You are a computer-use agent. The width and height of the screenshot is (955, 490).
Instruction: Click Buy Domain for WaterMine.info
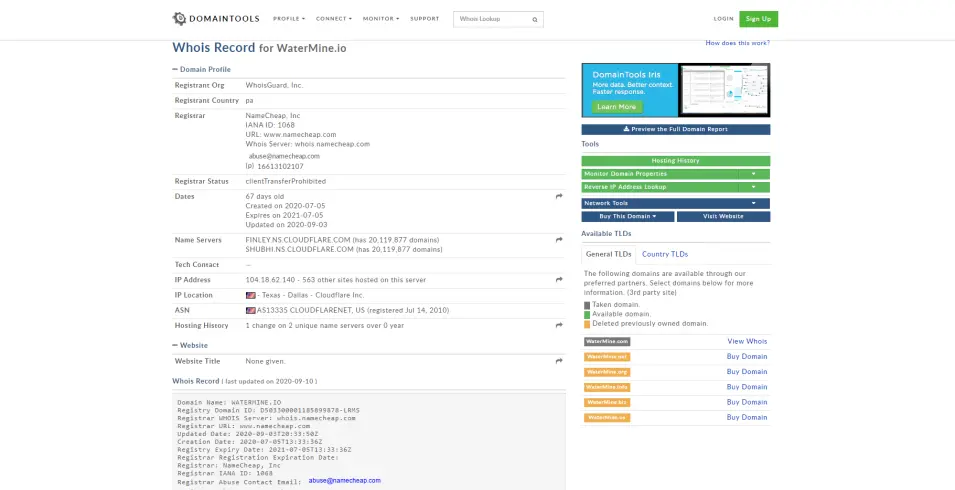coord(747,387)
